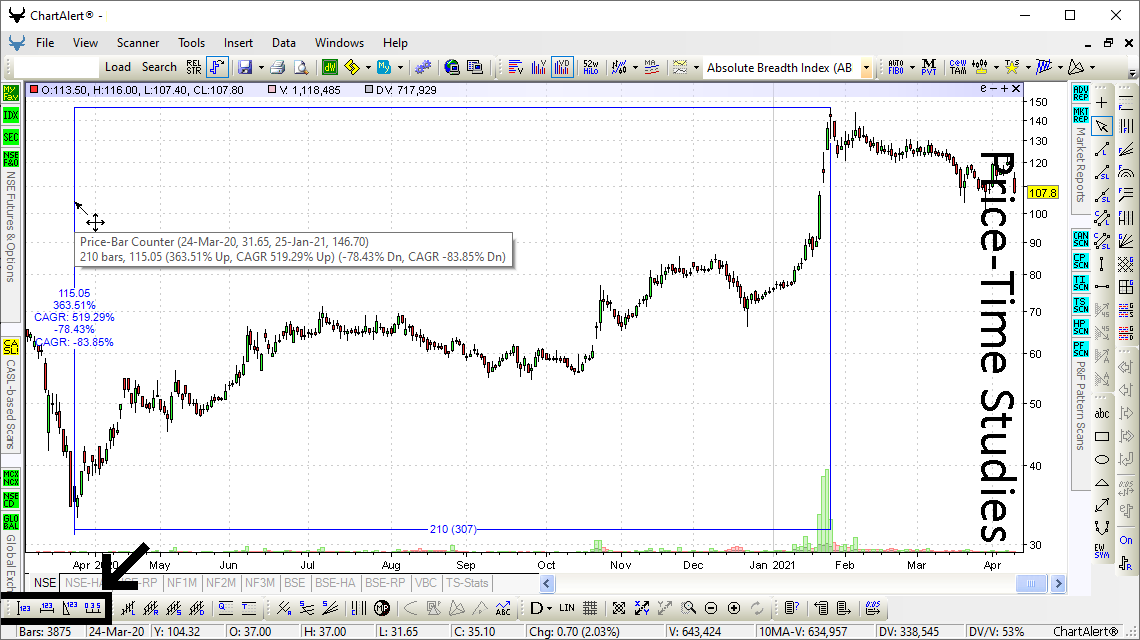Click the zoom in plus magnifier icon
Image resolution: width=1140 pixels, height=640 pixels.
pyautogui.click(x=734, y=608)
